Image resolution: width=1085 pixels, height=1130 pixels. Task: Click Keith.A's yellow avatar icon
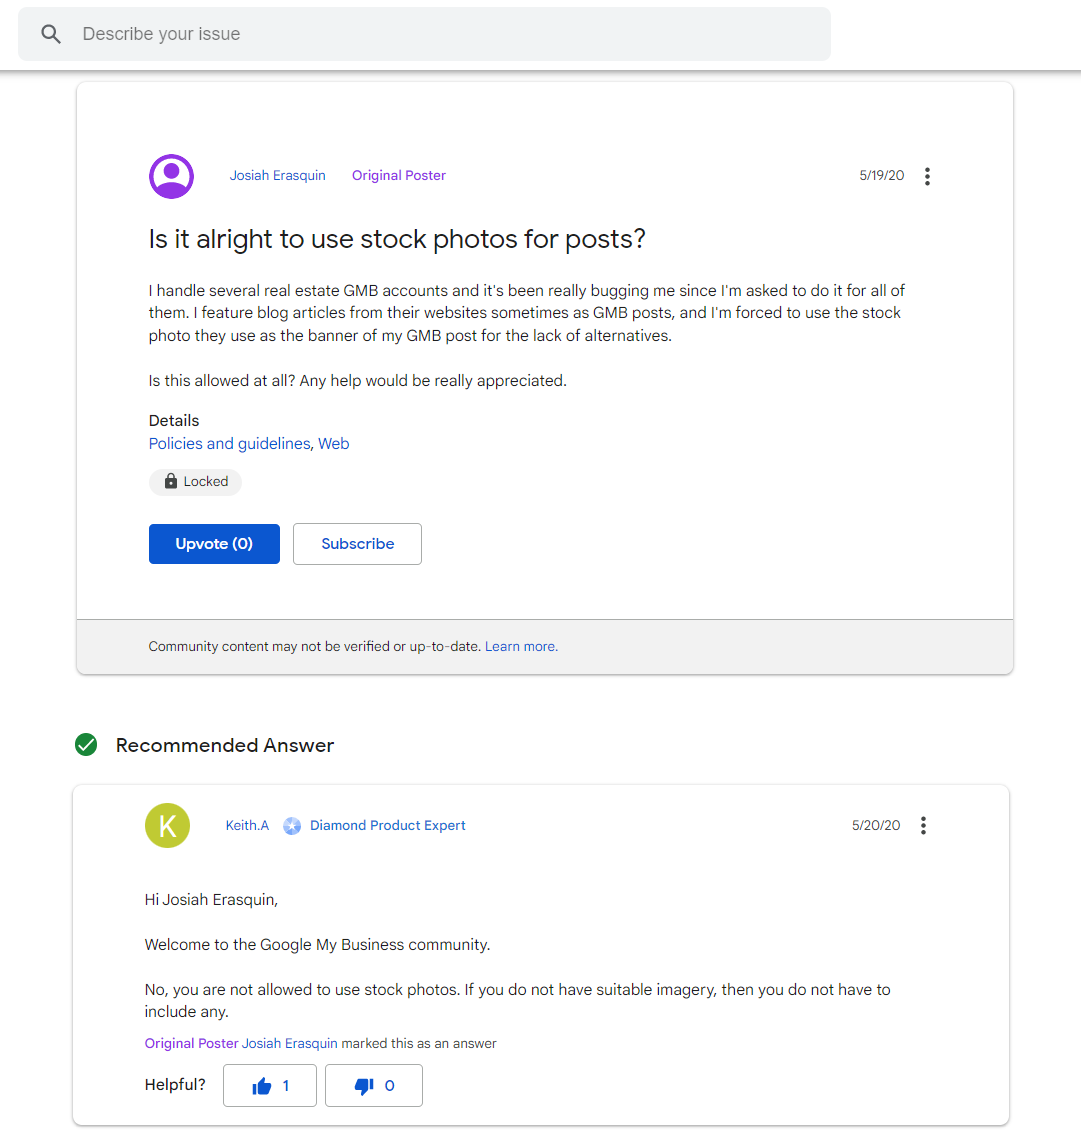167,825
